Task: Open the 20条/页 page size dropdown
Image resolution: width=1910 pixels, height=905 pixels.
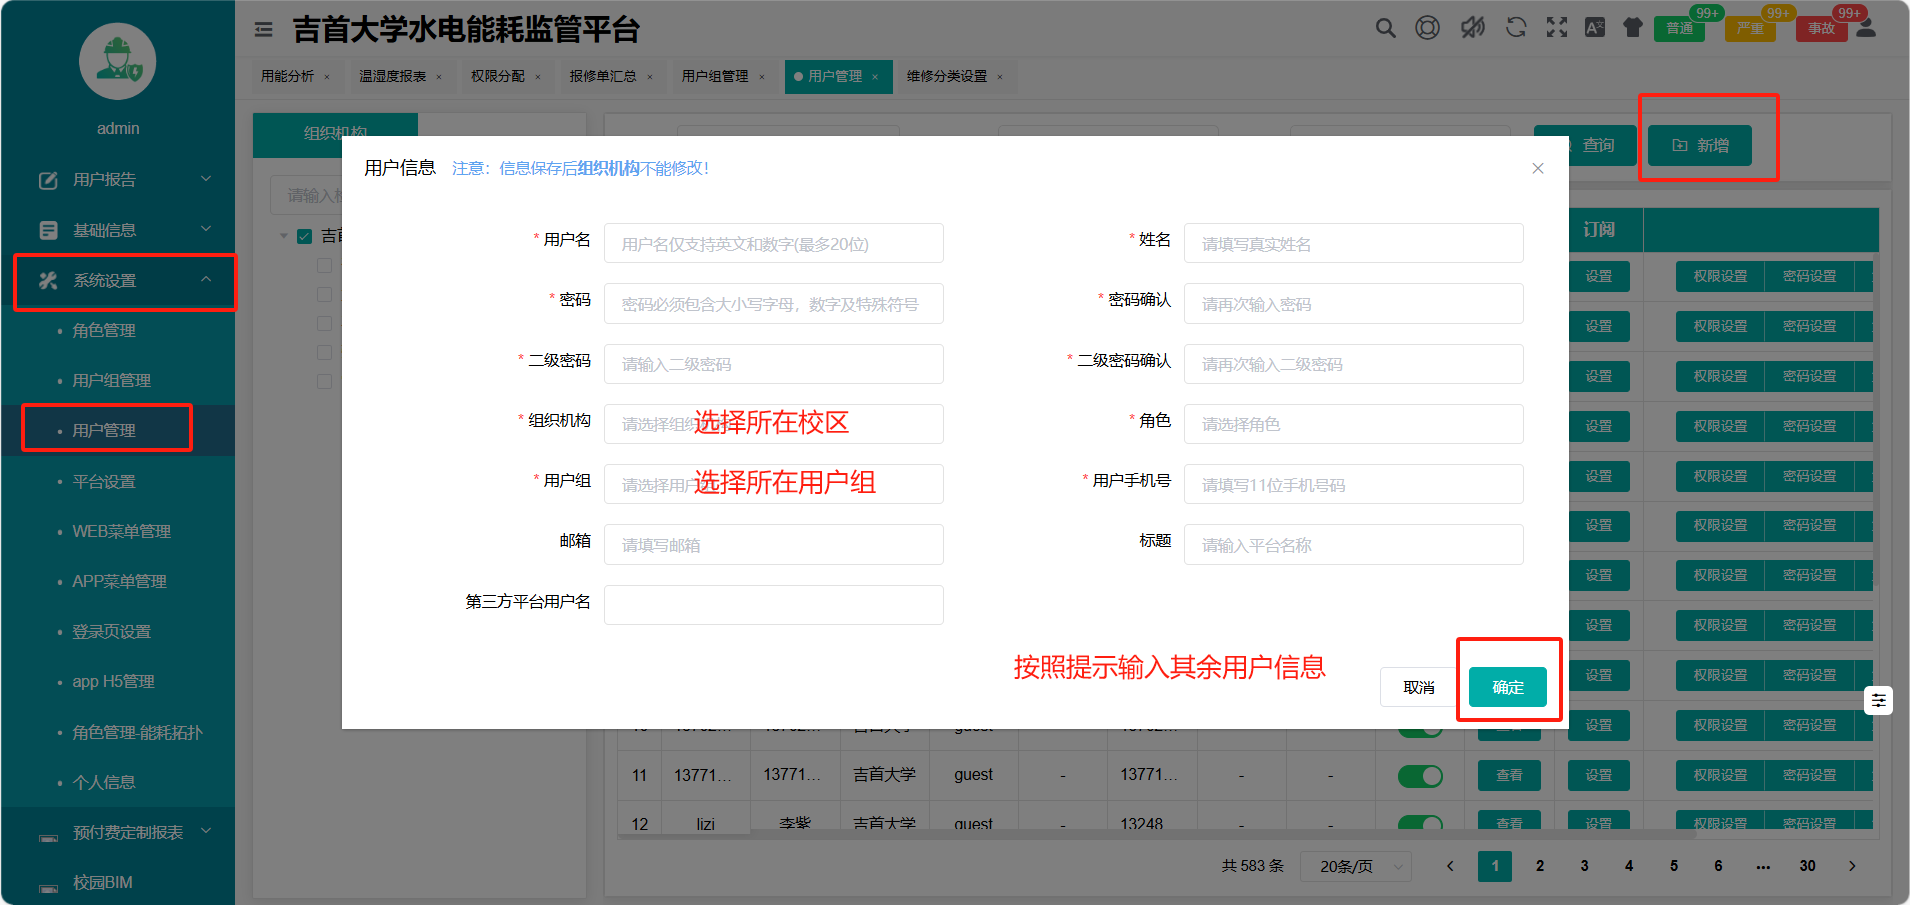Action: pos(1355,866)
